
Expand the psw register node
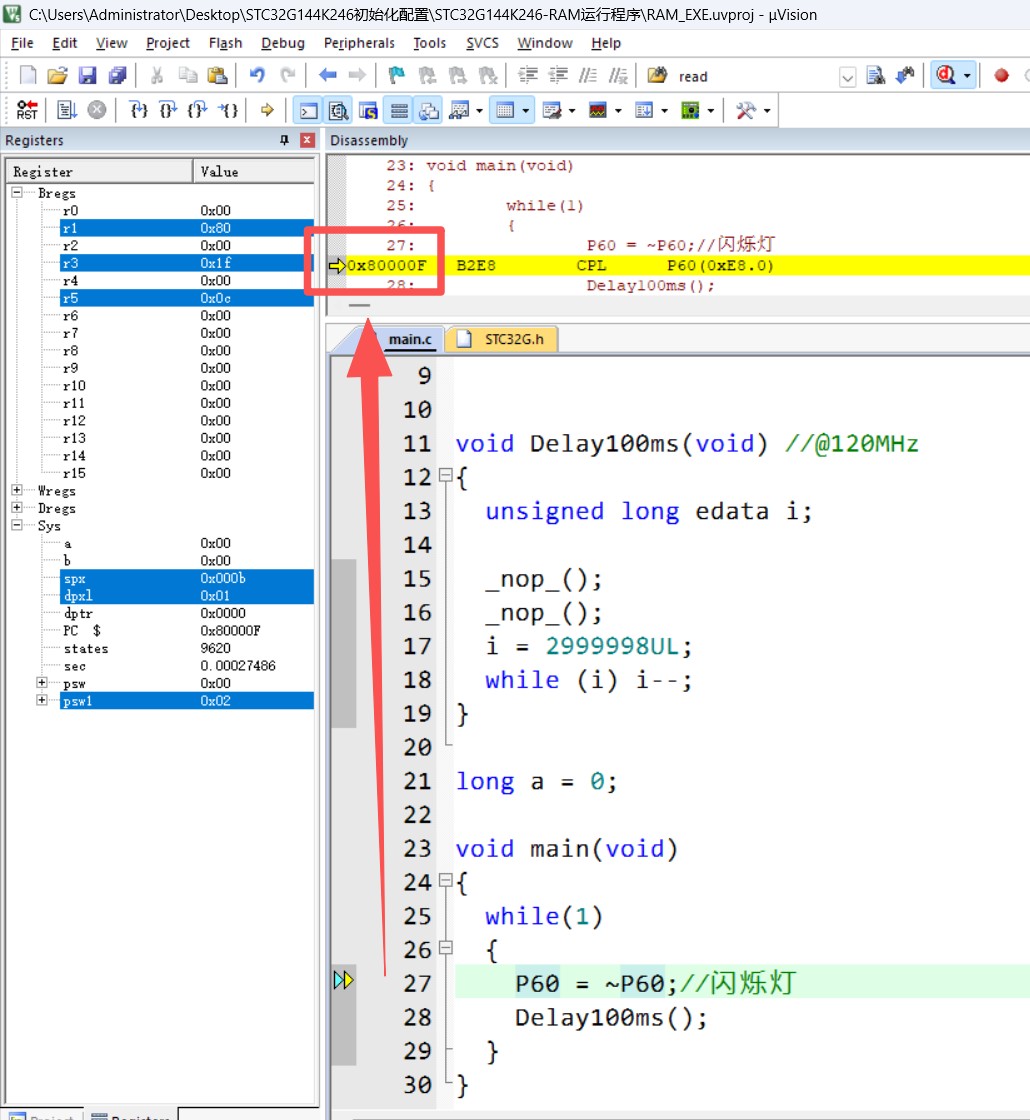pyautogui.click(x=42, y=683)
